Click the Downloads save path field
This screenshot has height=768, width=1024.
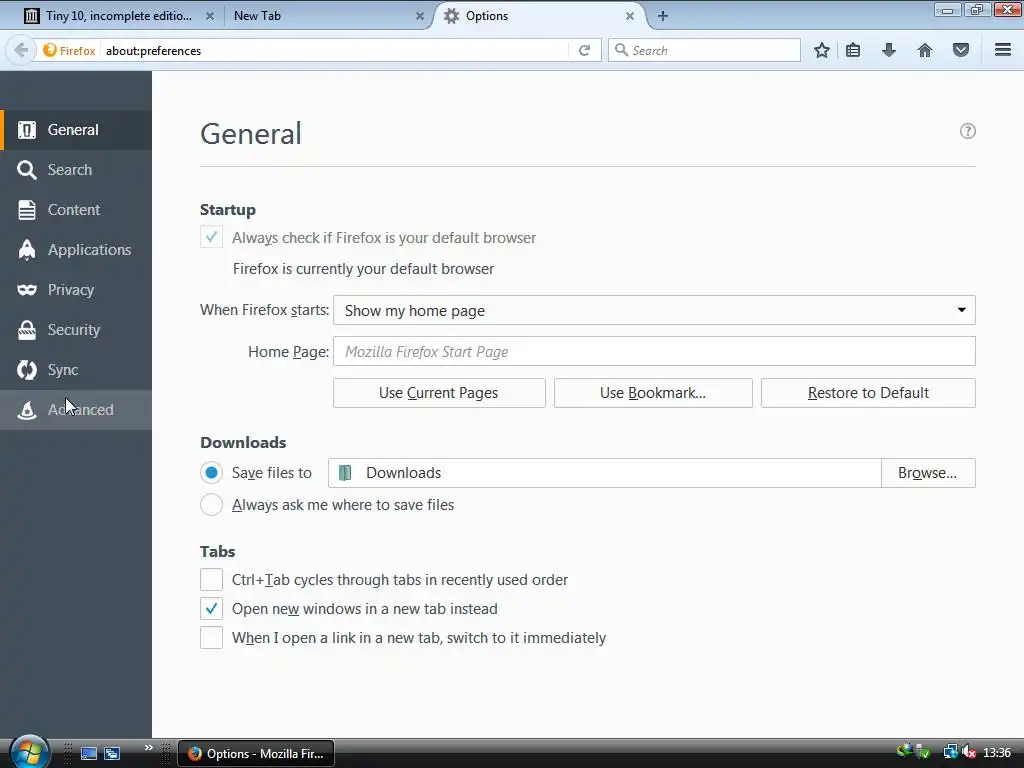(x=605, y=473)
